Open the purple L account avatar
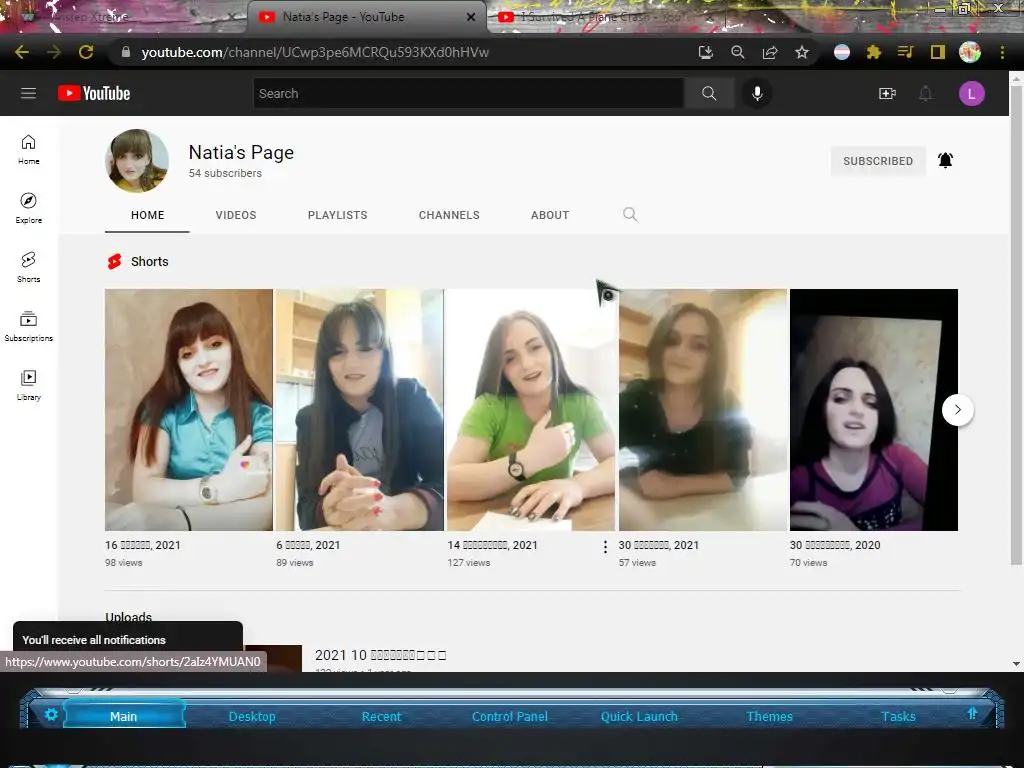The image size is (1024, 768). click(971, 93)
